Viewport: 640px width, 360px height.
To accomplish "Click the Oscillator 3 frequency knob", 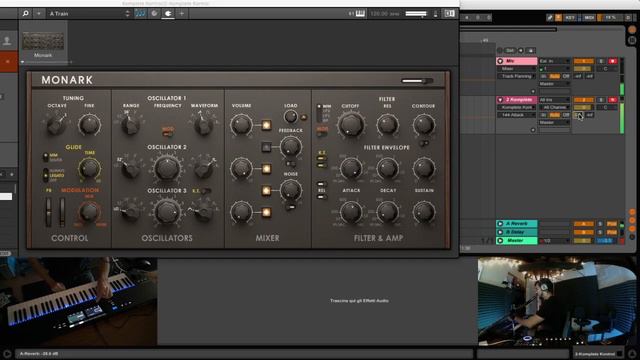I will [167, 211].
